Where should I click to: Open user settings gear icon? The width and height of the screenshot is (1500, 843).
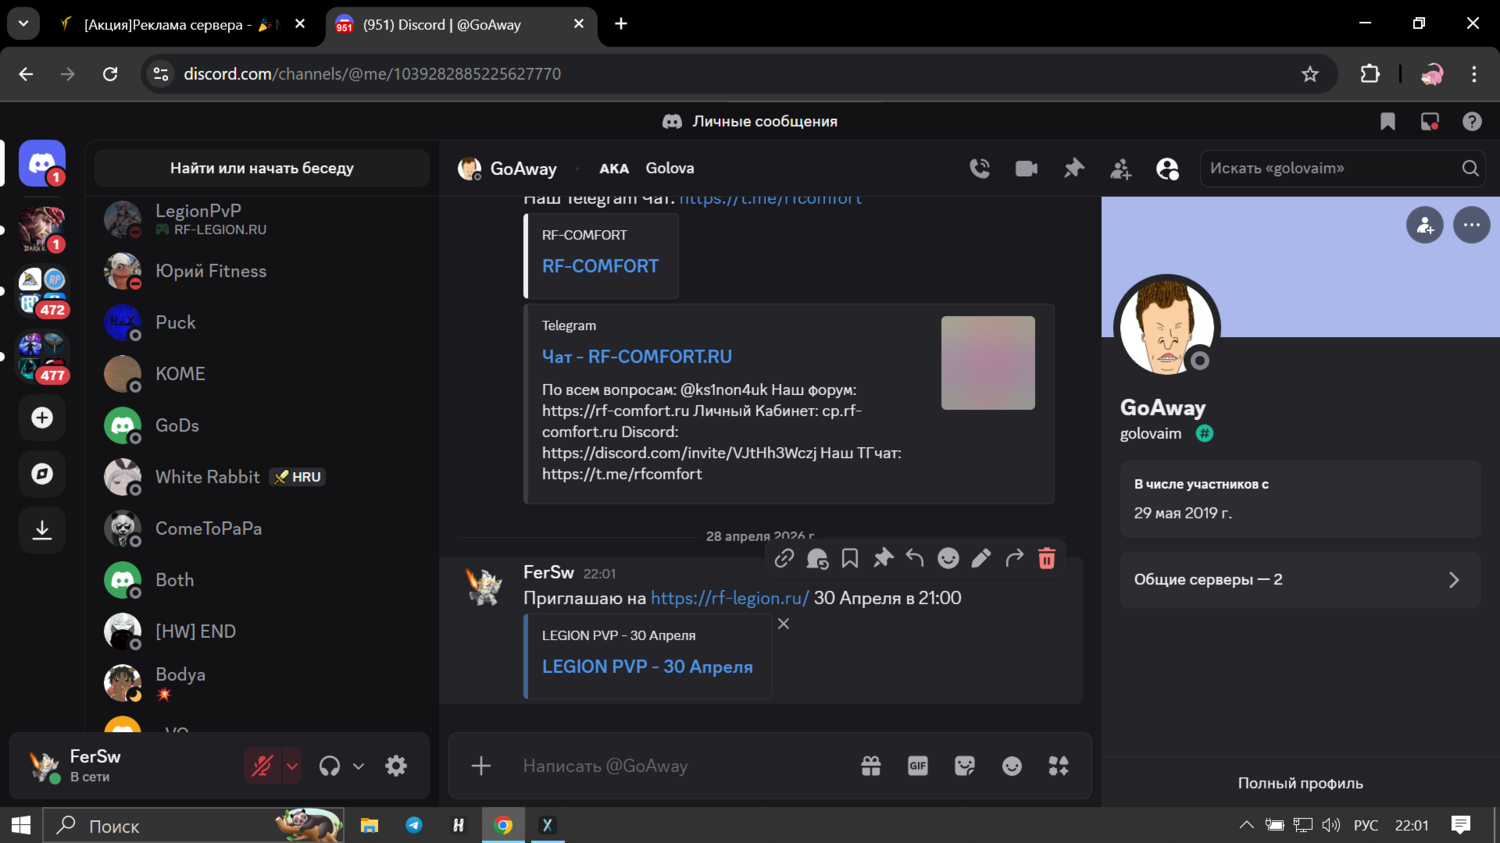click(396, 766)
